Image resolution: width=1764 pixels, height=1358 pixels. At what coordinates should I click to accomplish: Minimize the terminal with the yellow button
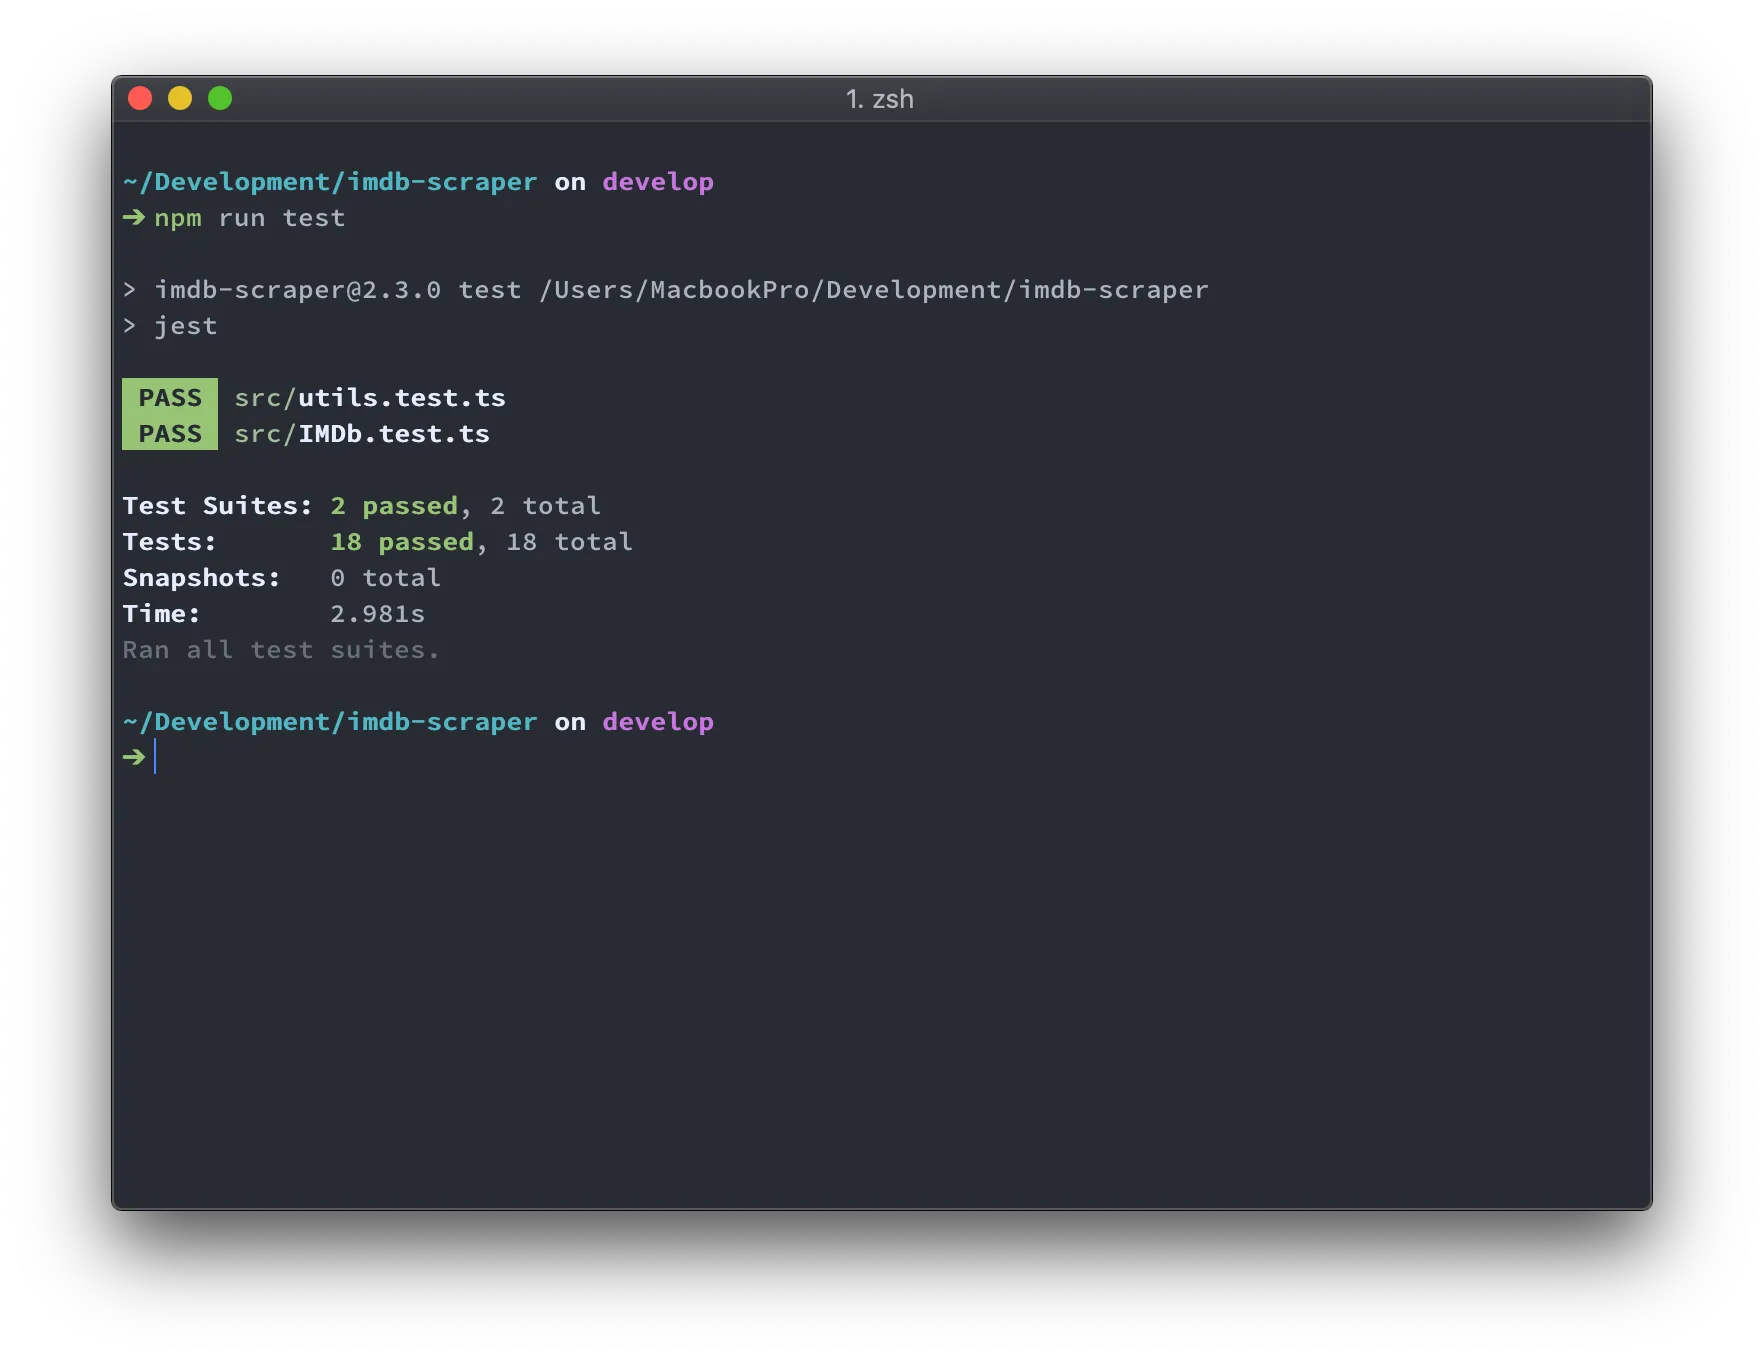click(x=180, y=98)
